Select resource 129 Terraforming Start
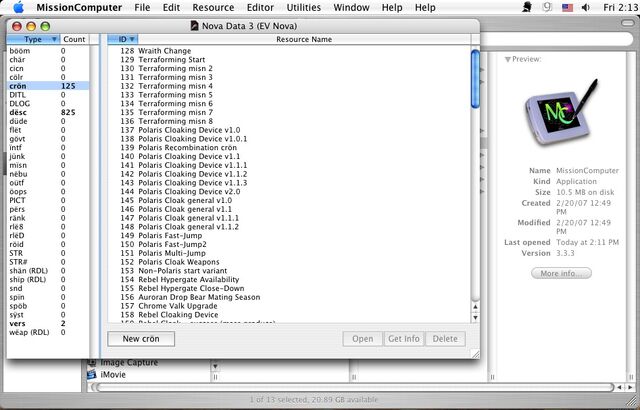Screen dimensions: 640x410 click(289, 60)
